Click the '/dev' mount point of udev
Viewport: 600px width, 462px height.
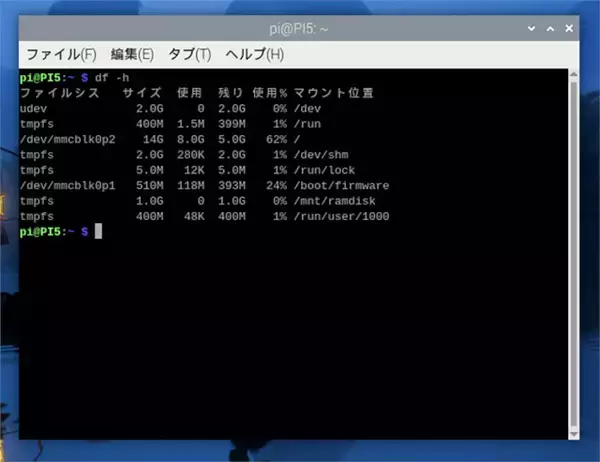(307, 109)
